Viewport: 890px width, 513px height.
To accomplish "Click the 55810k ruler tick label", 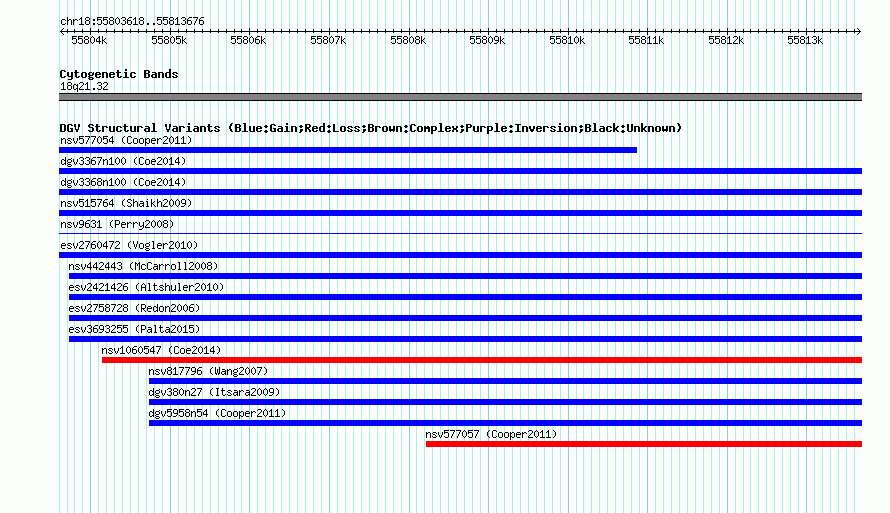I will (567, 40).
